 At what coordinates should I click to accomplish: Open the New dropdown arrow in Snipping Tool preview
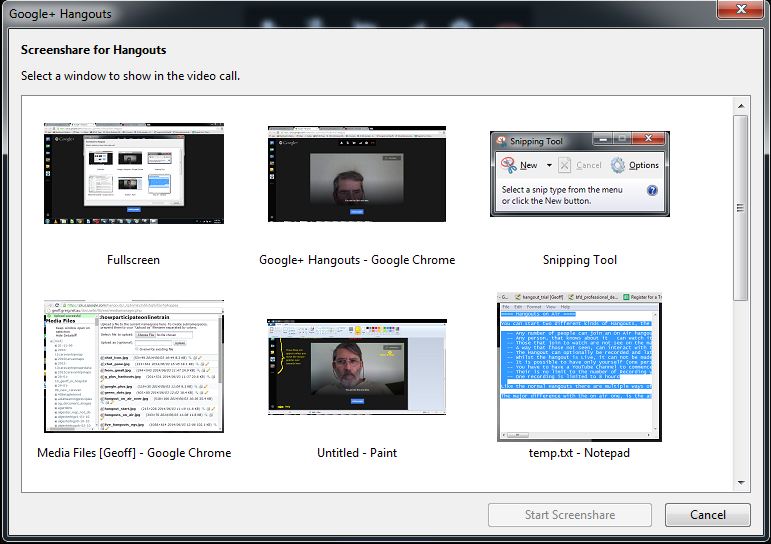point(550,166)
